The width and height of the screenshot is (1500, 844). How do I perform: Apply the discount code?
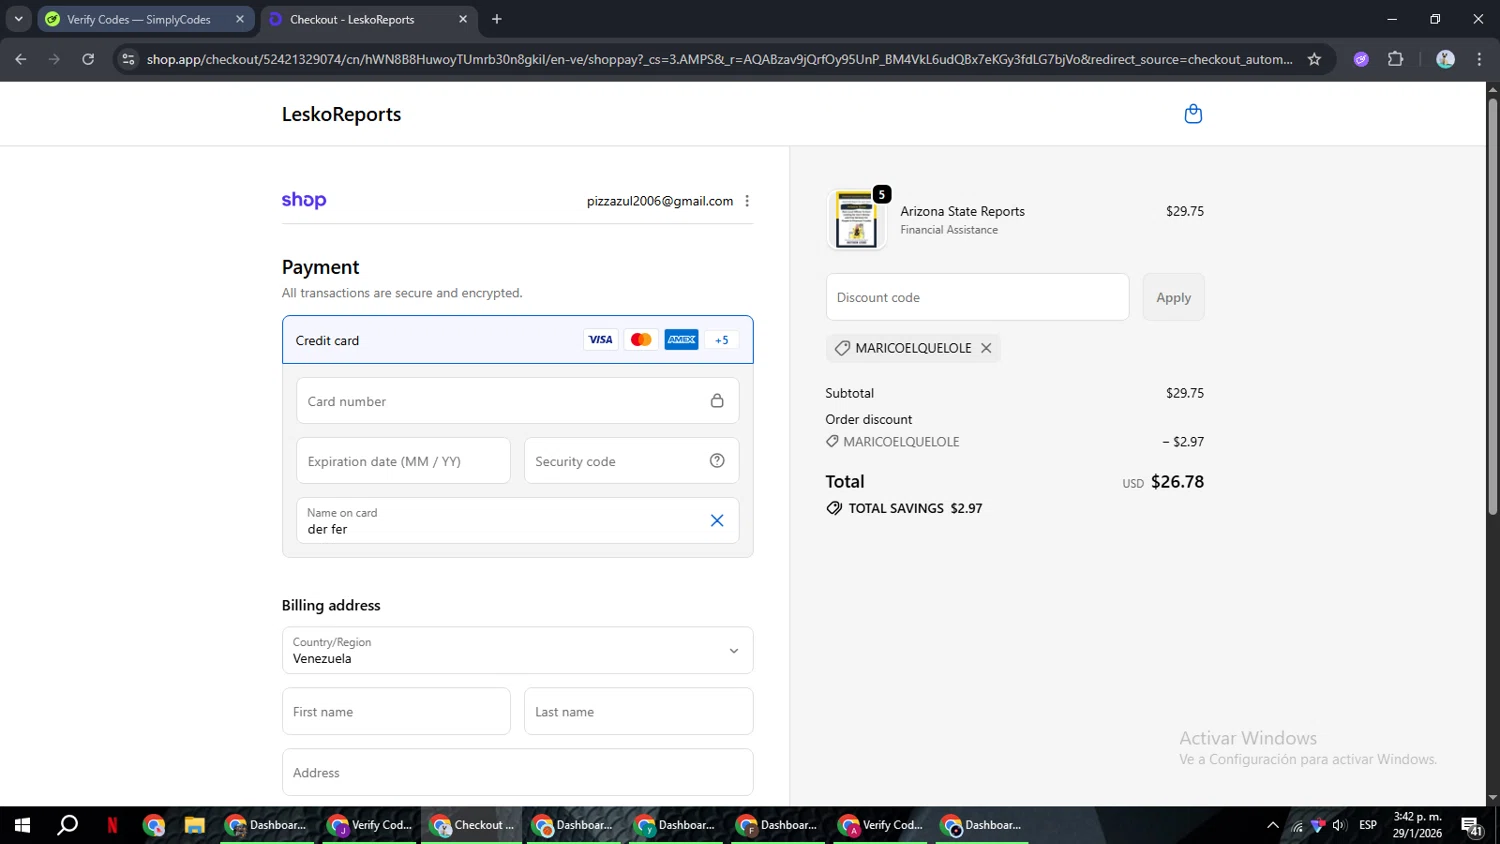[1173, 297]
